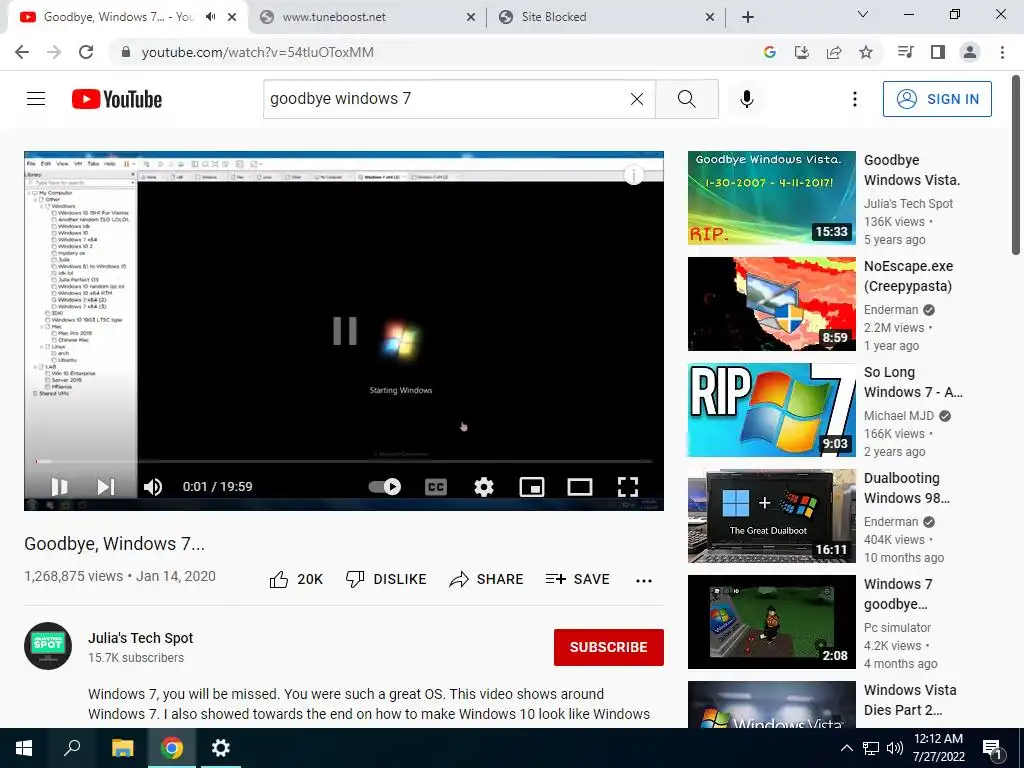This screenshot has width=1024, height=768.
Task: Subscribe to Julia's Tech Spot
Action: 609,647
